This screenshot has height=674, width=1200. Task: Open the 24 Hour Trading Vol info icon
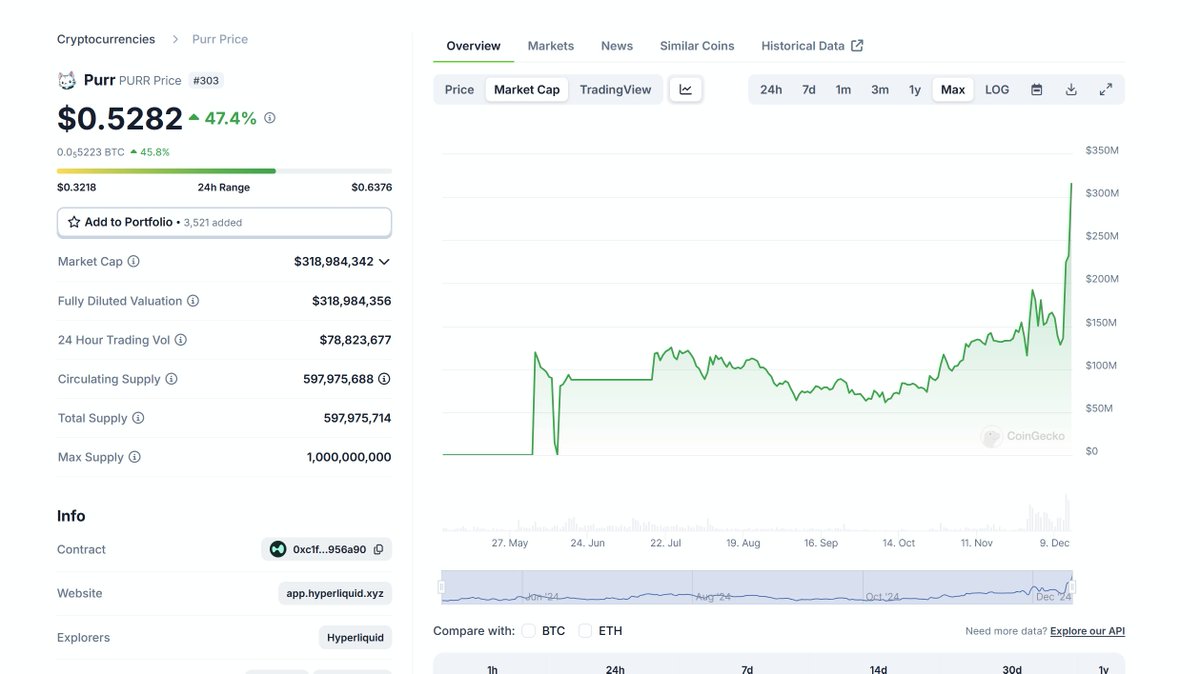tap(181, 340)
